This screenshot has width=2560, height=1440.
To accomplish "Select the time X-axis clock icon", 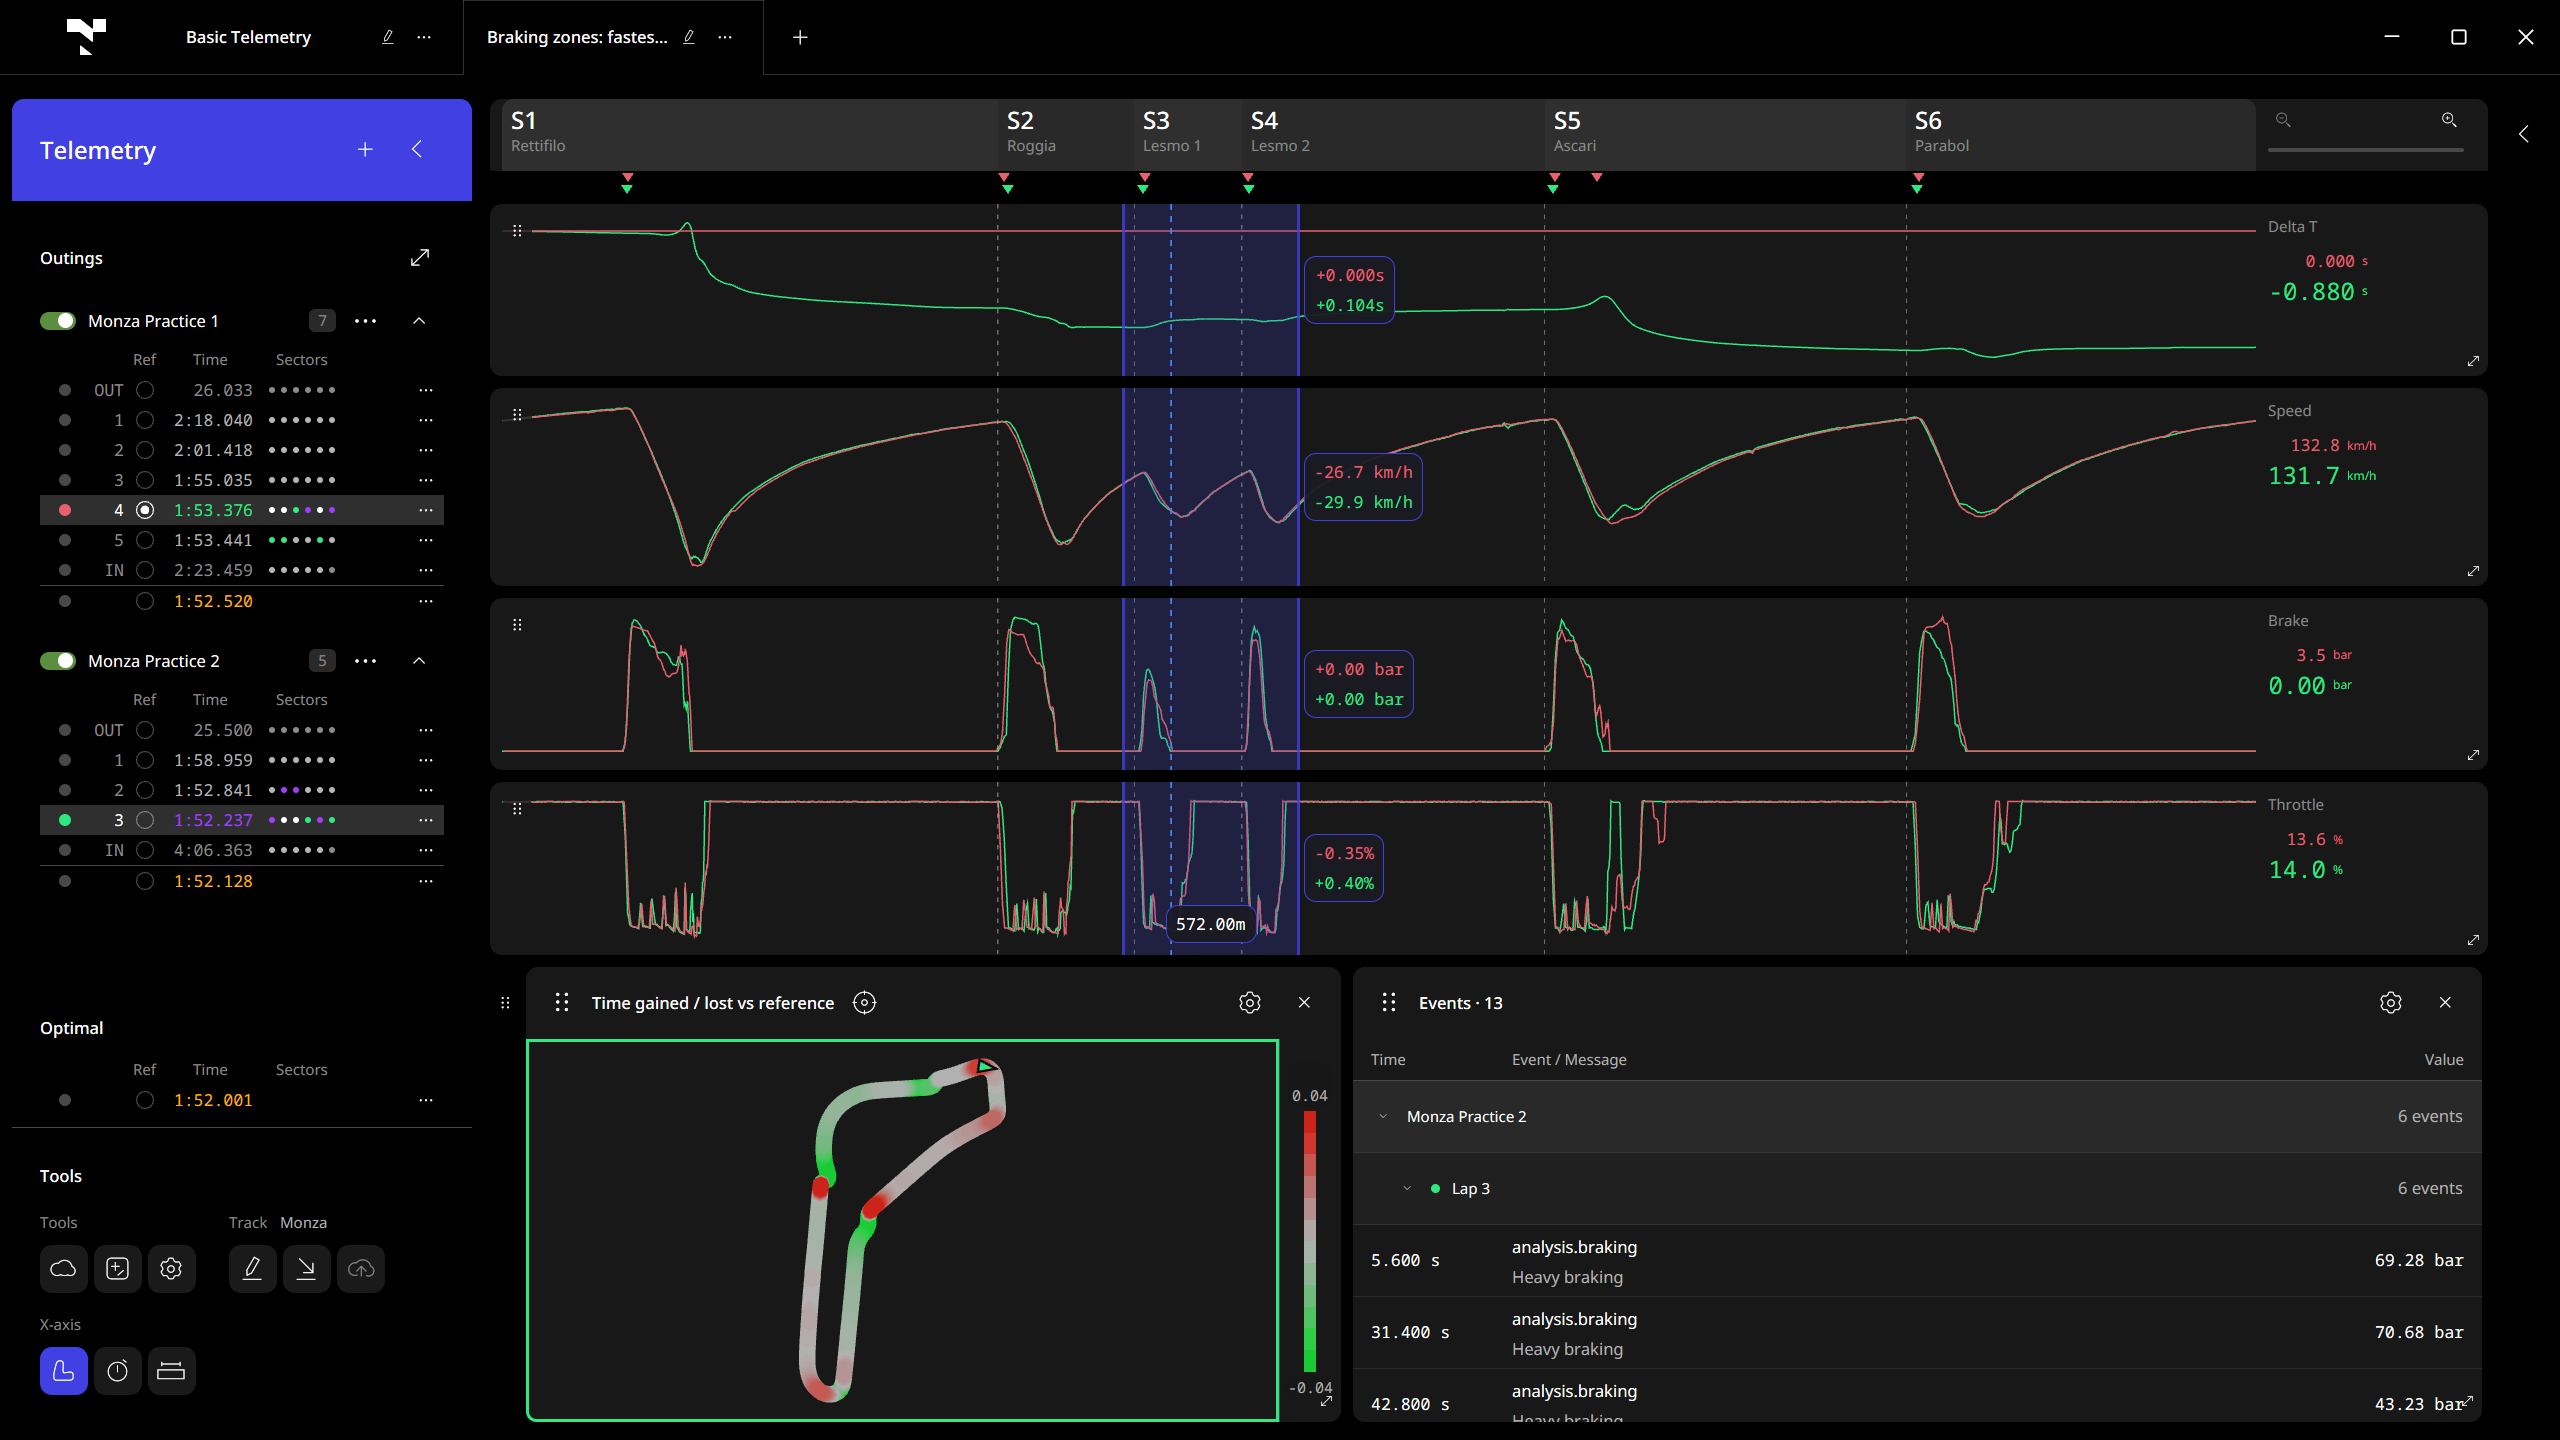I will coord(117,1371).
